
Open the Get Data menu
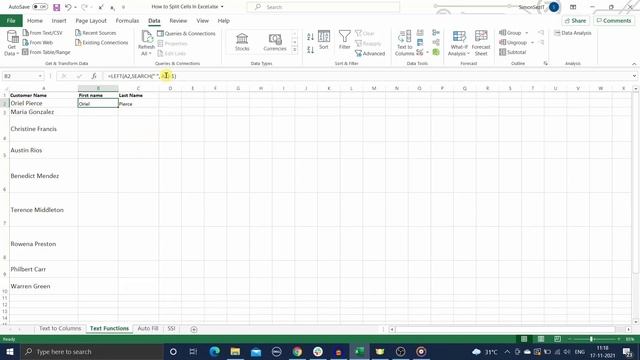coord(11,43)
